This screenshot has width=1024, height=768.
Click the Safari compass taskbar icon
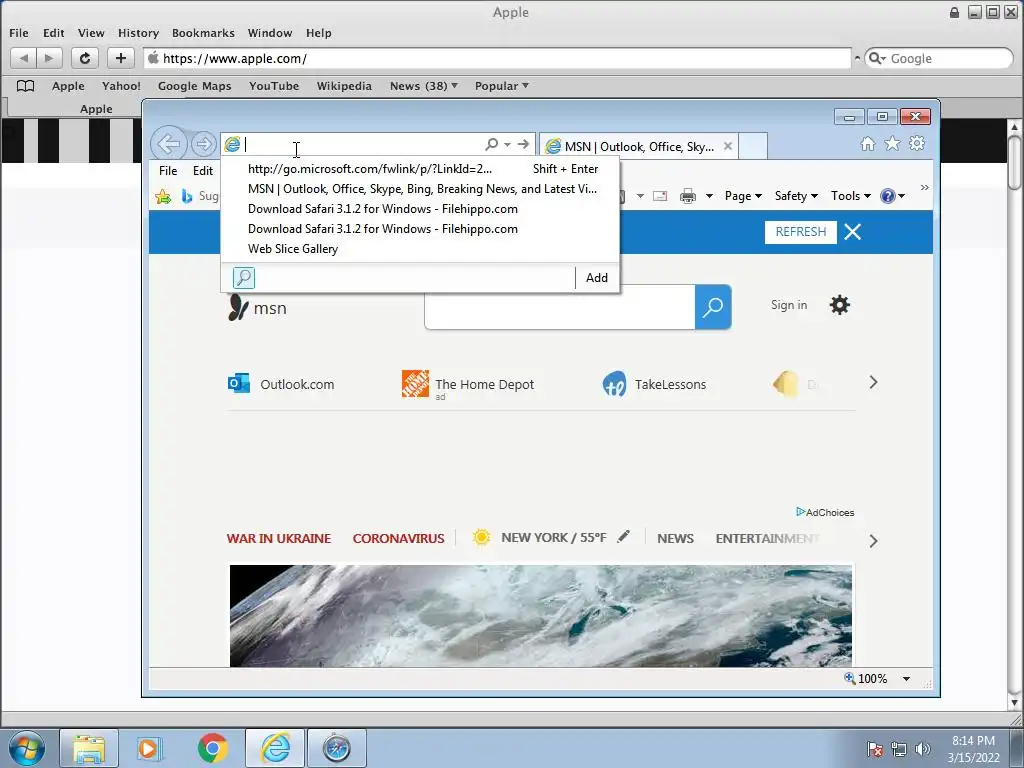(x=336, y=748)
